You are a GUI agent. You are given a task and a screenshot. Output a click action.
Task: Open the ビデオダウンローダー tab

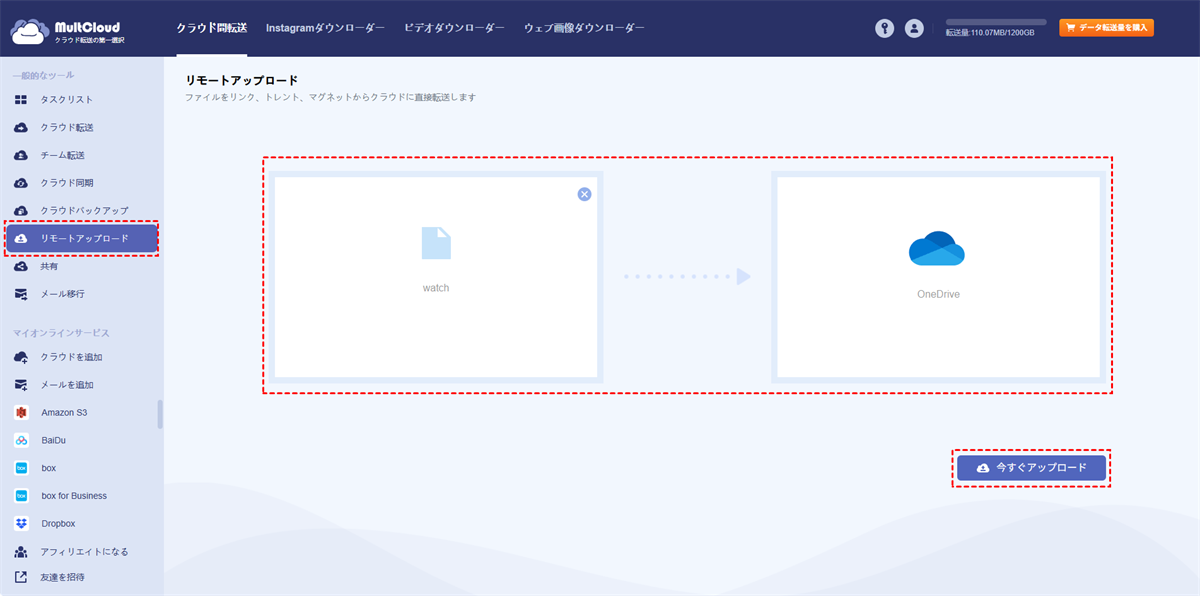(454, 29)
